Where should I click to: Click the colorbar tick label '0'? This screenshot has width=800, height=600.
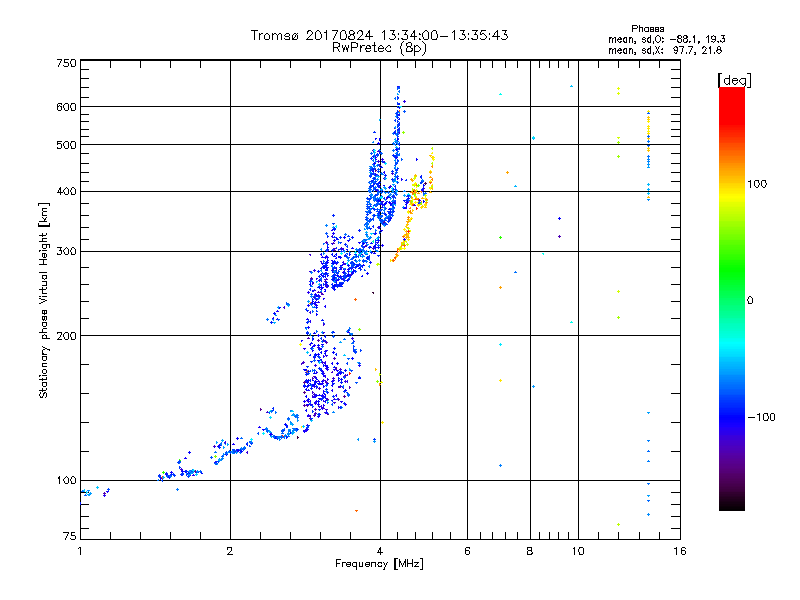(749, 301)
